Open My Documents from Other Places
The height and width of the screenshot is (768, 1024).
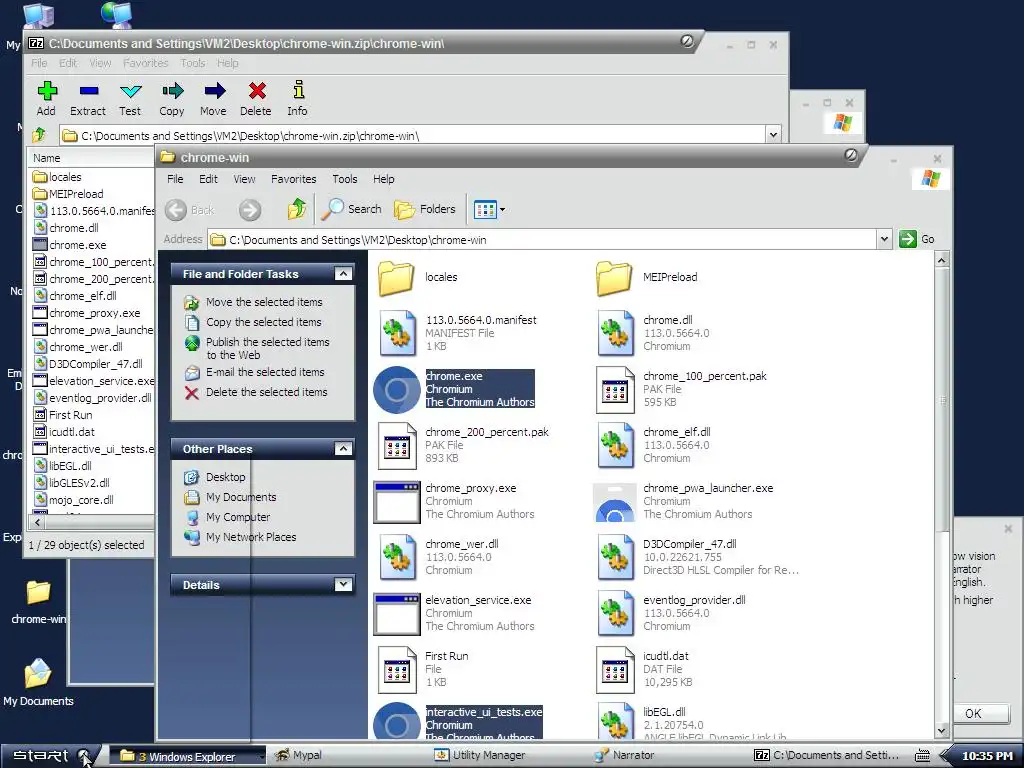click(x=241, y=497)
